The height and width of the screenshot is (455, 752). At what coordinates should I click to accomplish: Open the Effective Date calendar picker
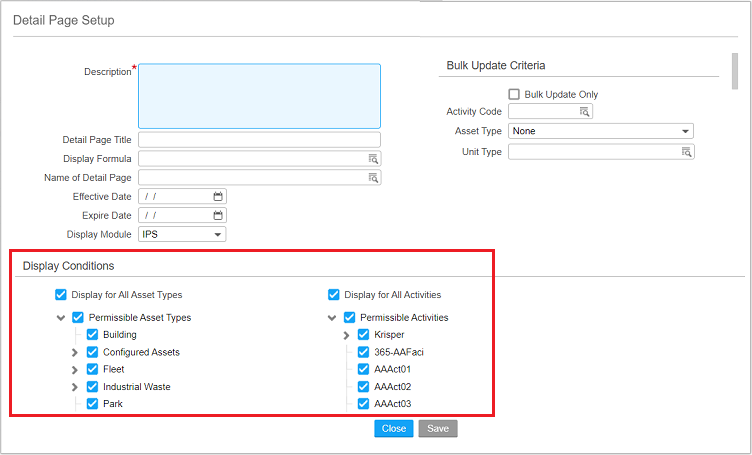click(218, 197)
